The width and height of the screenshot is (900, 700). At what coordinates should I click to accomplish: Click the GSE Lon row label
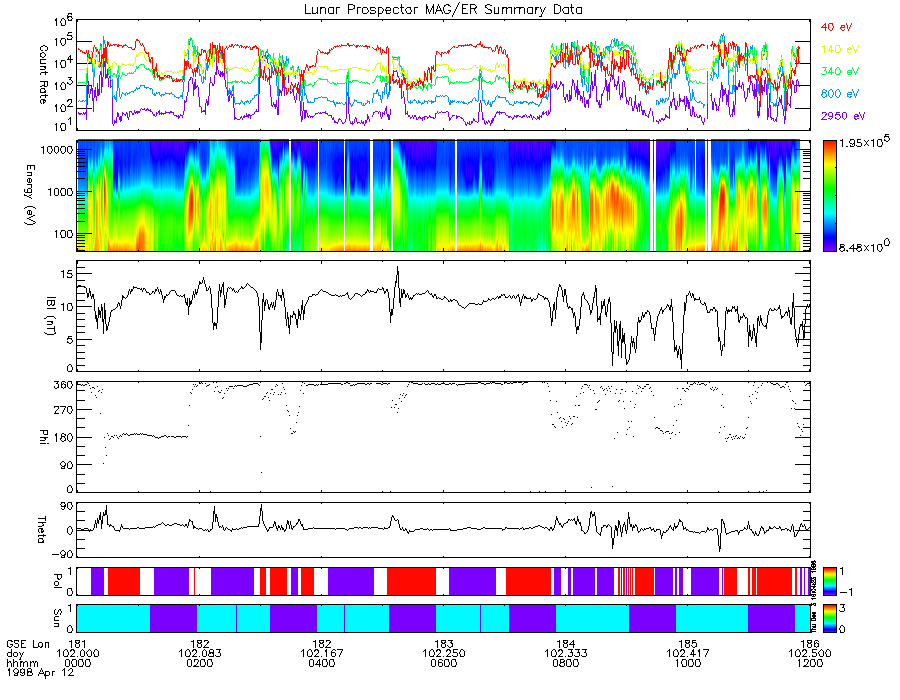pos(28,644)
